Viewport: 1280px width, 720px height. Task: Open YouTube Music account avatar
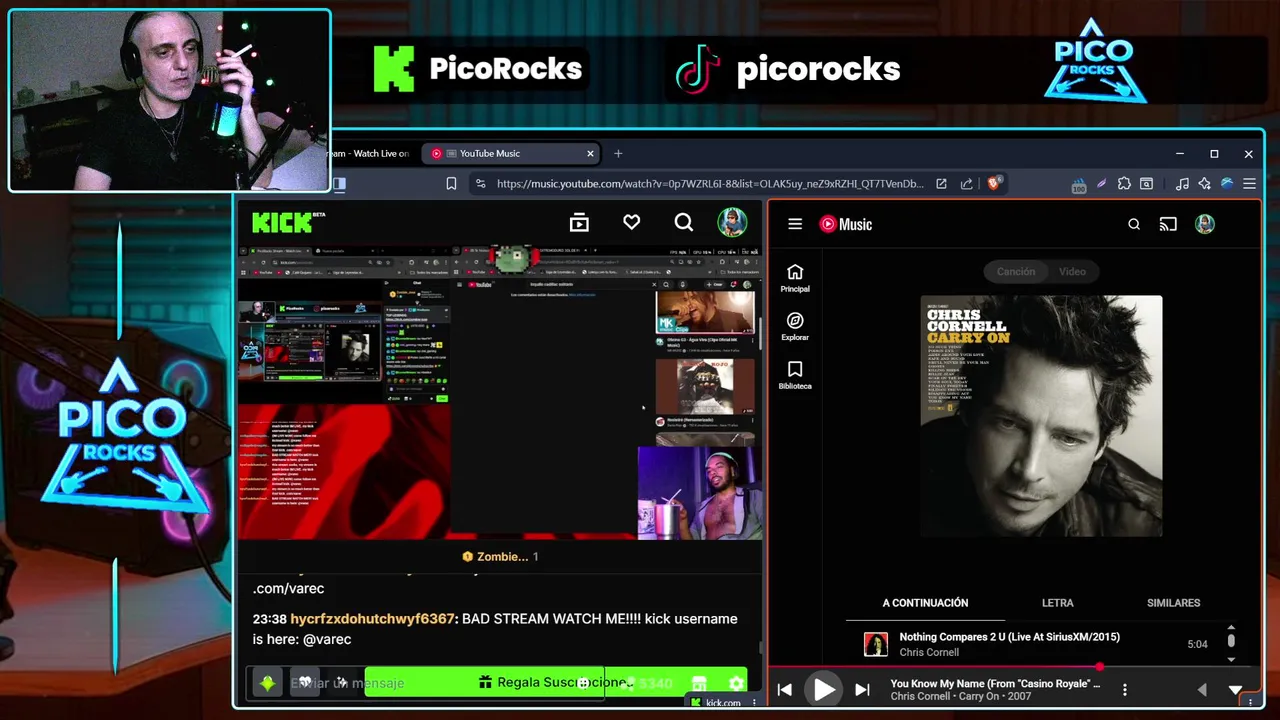1204,224
